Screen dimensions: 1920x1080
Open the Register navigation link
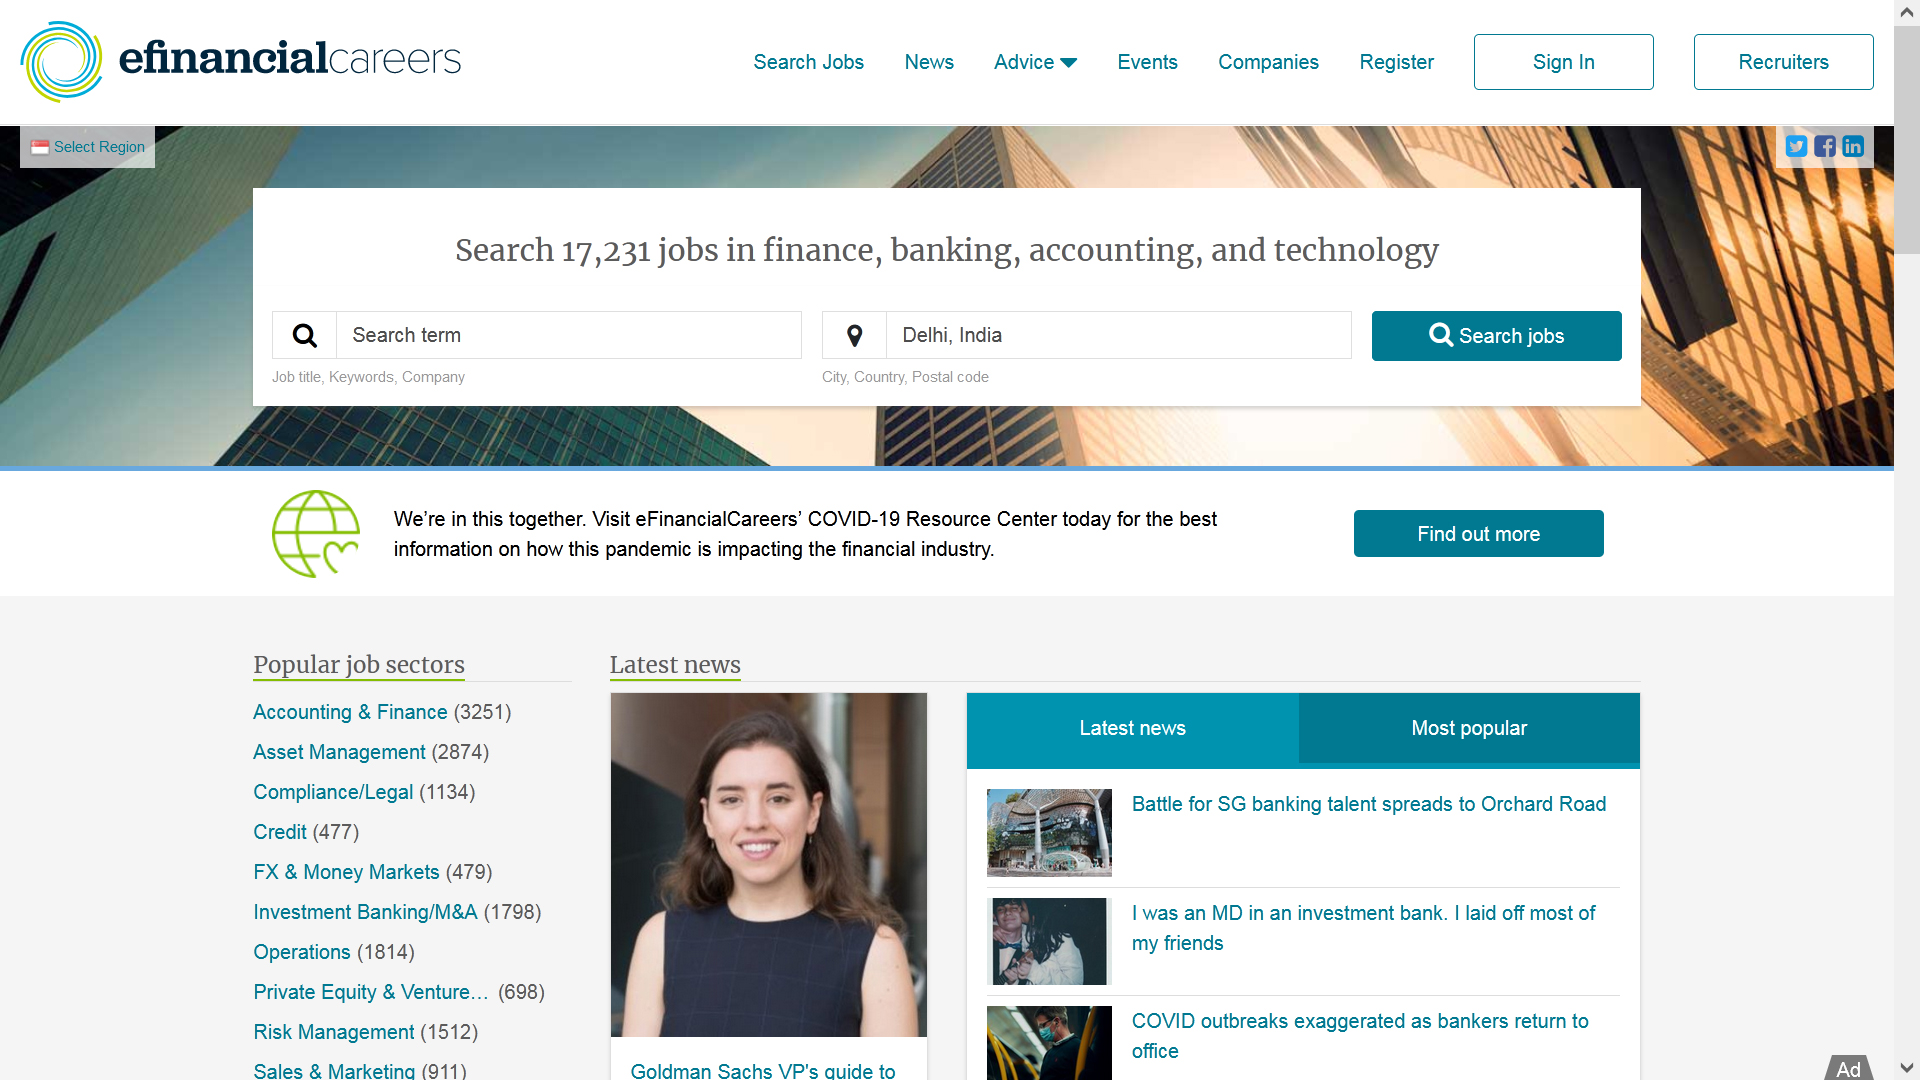(x=1396, y=62)
